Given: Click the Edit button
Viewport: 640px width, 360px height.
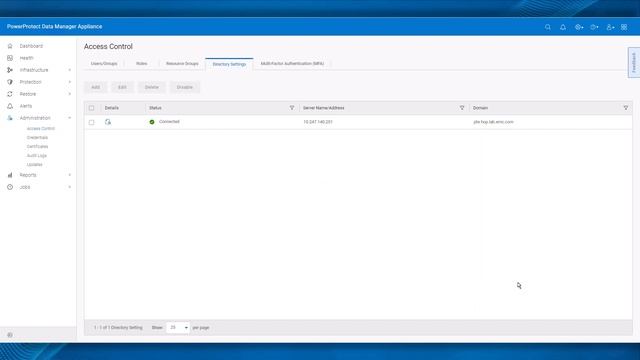Looking at the screenshot, I should tap(122, 87).
